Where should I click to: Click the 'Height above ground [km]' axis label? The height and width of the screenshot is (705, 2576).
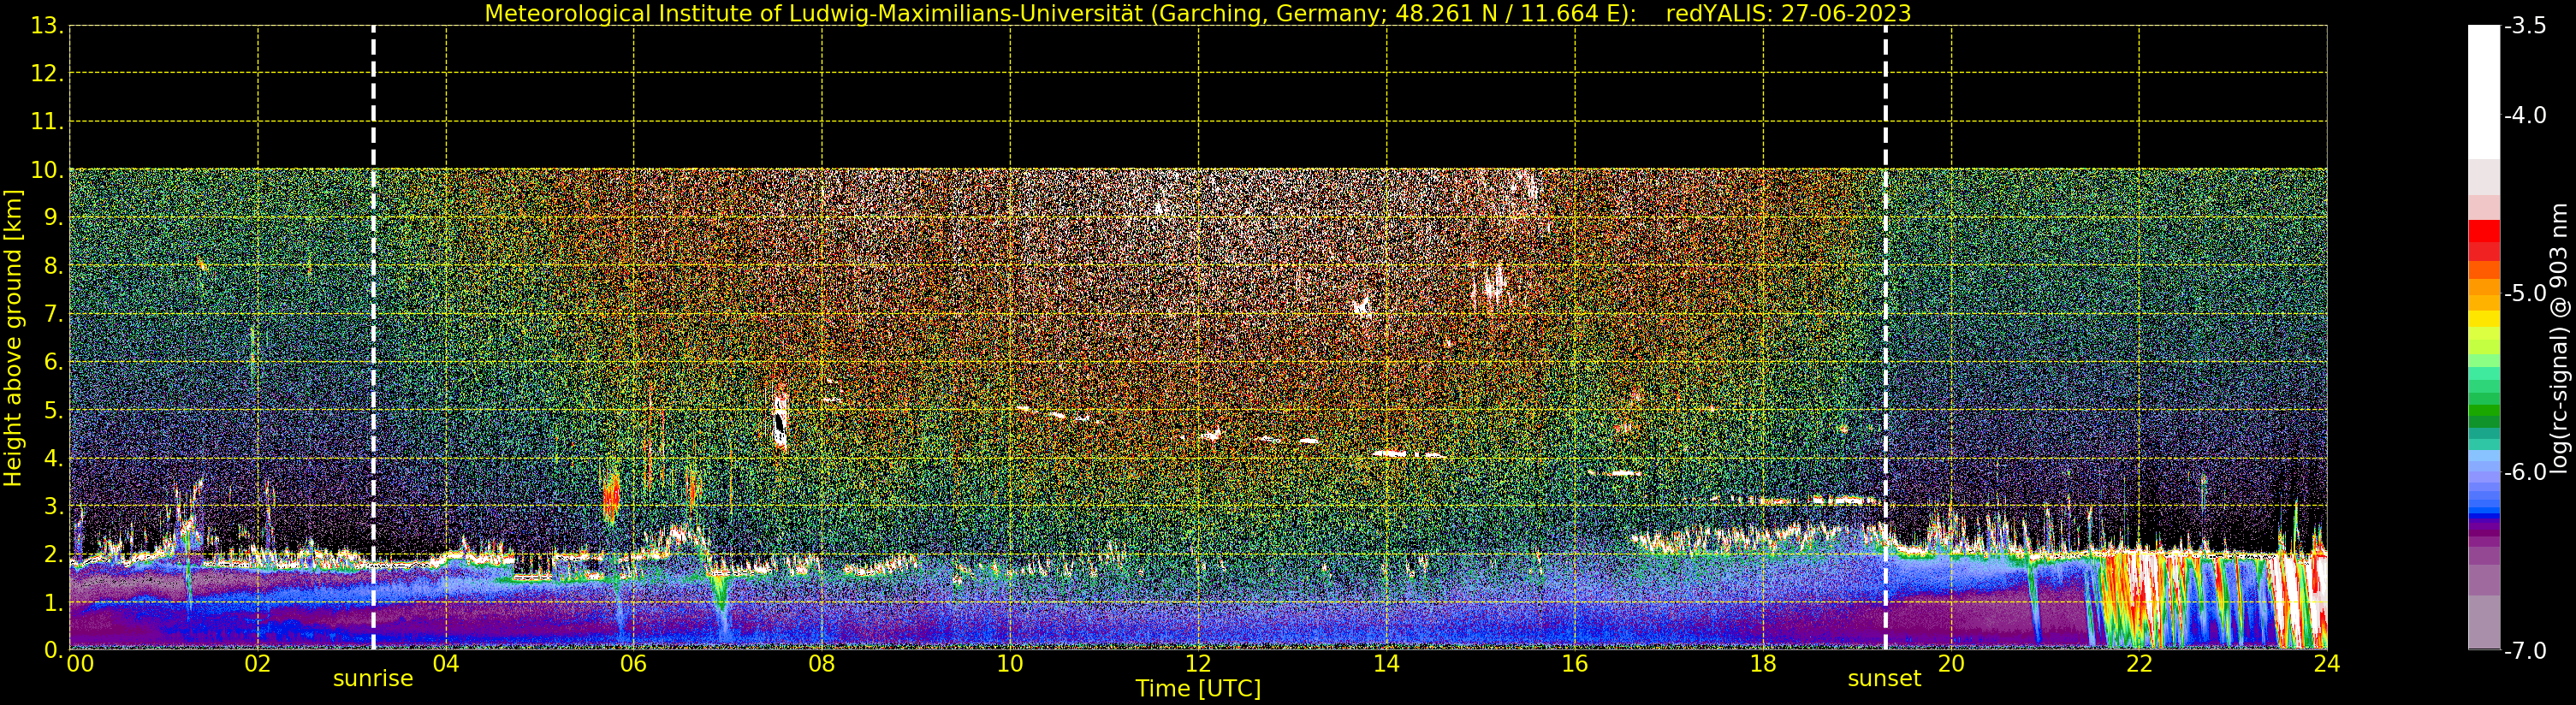point(13,338)
